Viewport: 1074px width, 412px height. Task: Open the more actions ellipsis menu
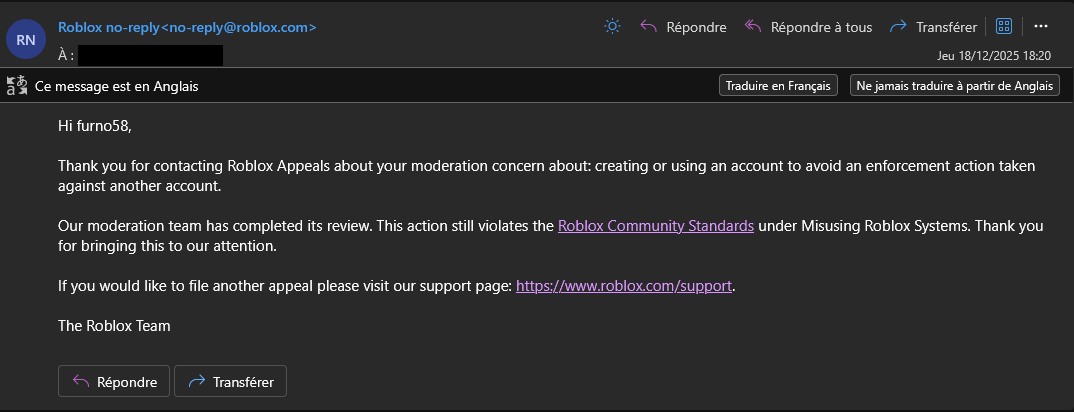pos(1041,27)
